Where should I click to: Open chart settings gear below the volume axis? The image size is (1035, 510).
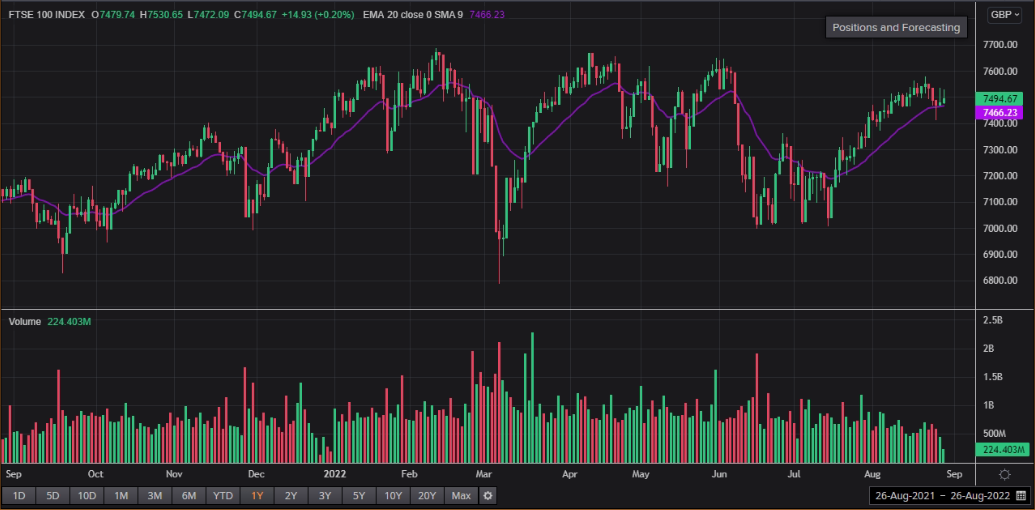[x=1005, y=474]
